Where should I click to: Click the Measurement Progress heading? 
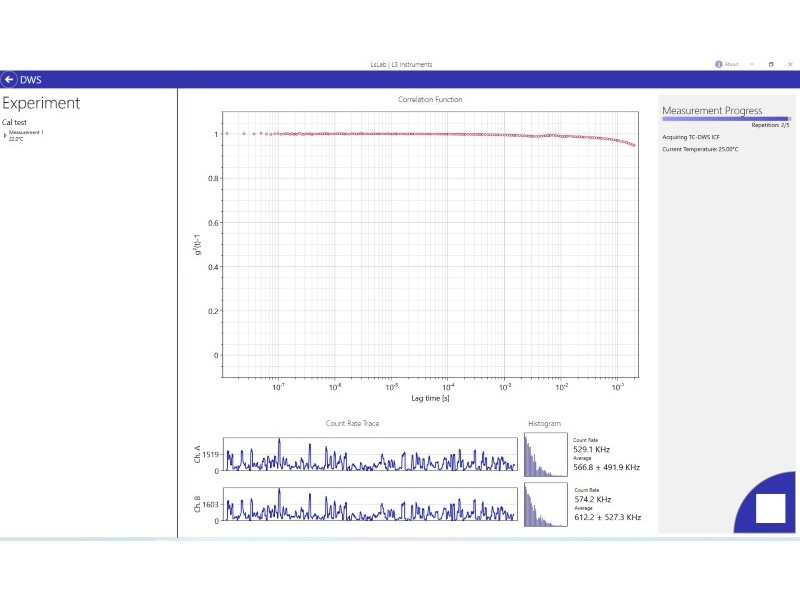point(712,110)
